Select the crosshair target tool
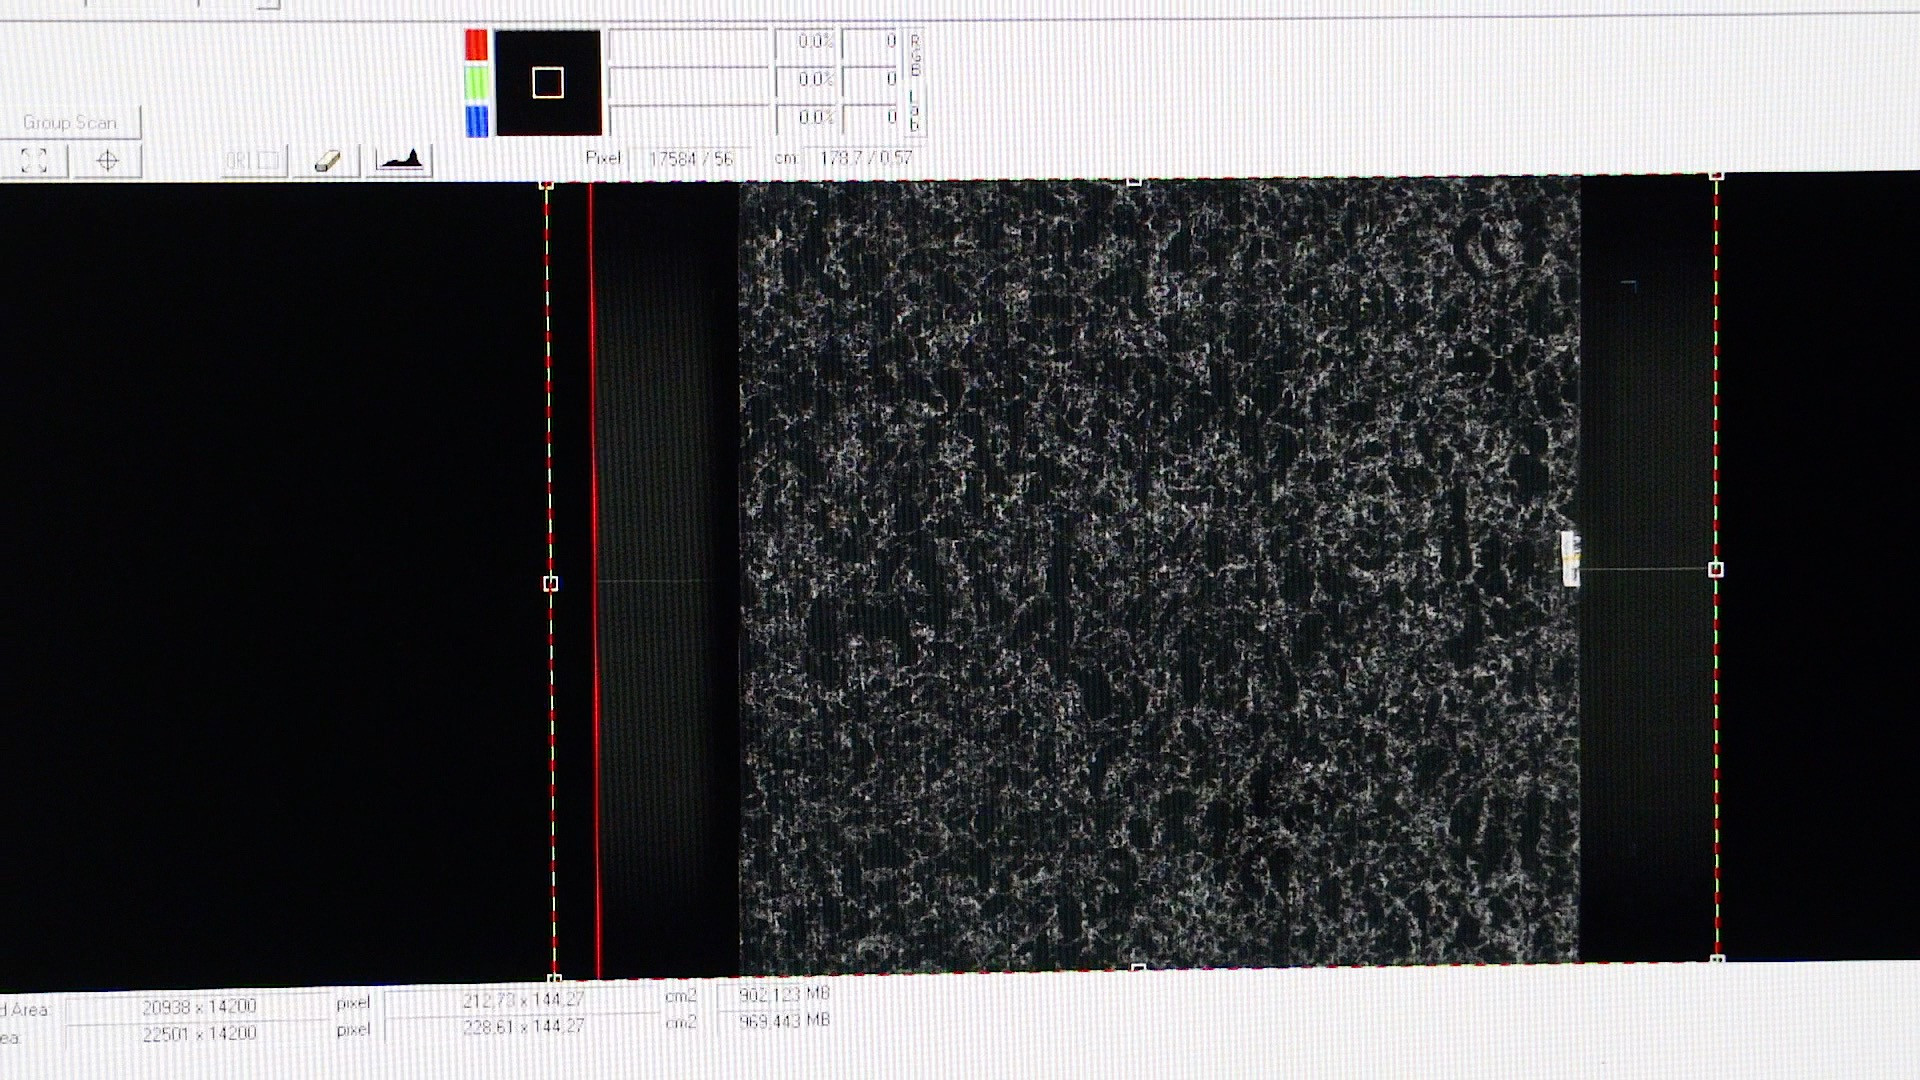 (107, 161)
